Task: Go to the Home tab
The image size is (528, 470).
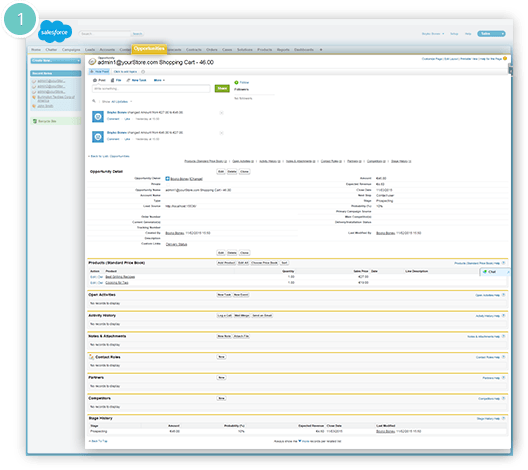Action: [x=36, y=50]
